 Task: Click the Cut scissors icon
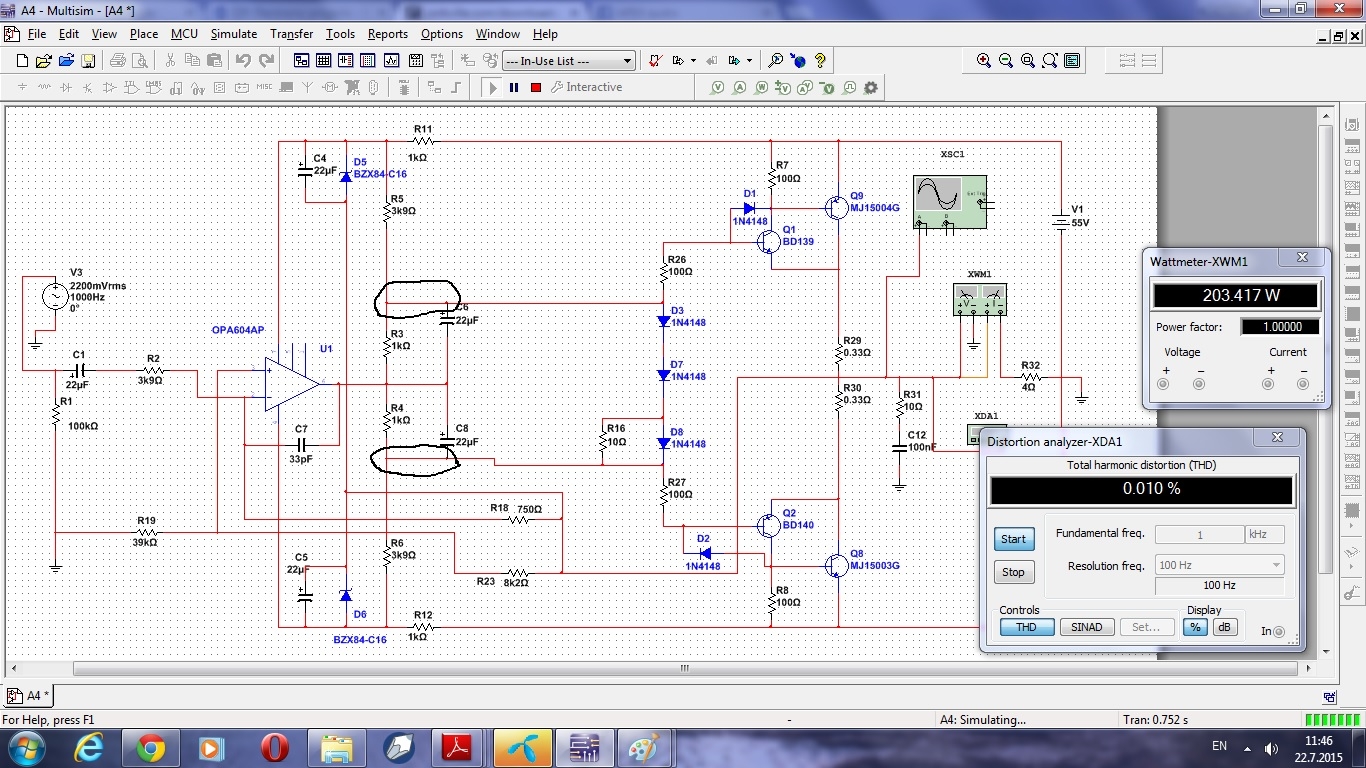[170, 61]
